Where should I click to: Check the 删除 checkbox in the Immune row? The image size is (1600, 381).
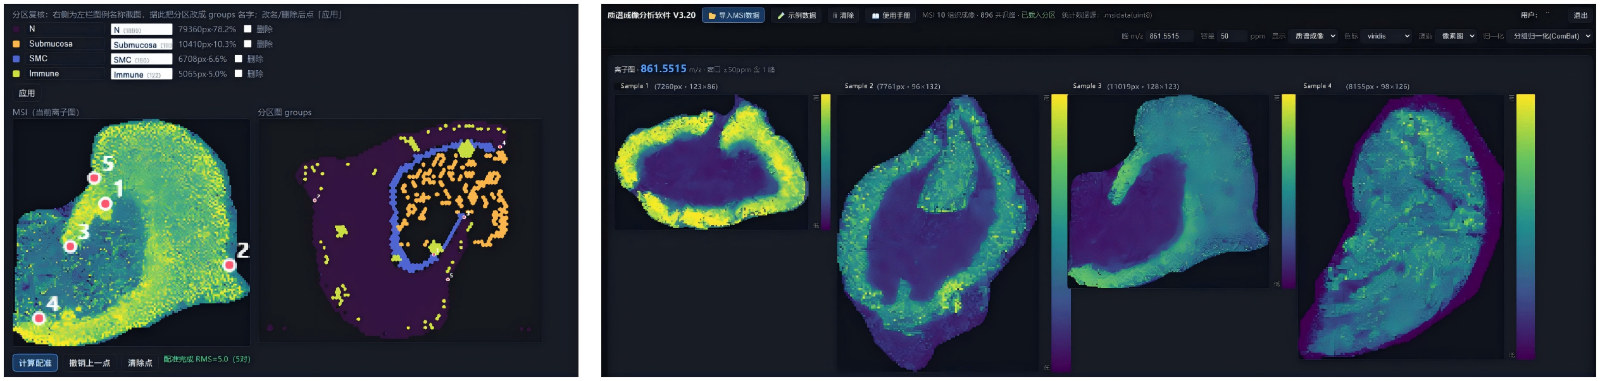click(238, 74)
